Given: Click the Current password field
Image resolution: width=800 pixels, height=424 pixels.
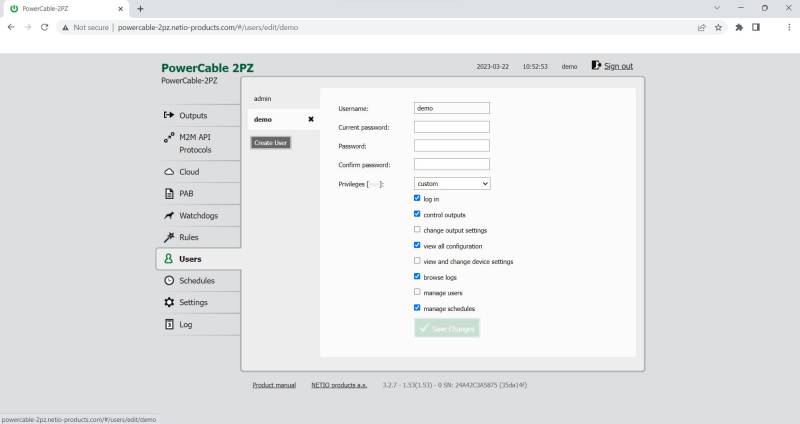Looking at the screenshot, I should [452, 127].
